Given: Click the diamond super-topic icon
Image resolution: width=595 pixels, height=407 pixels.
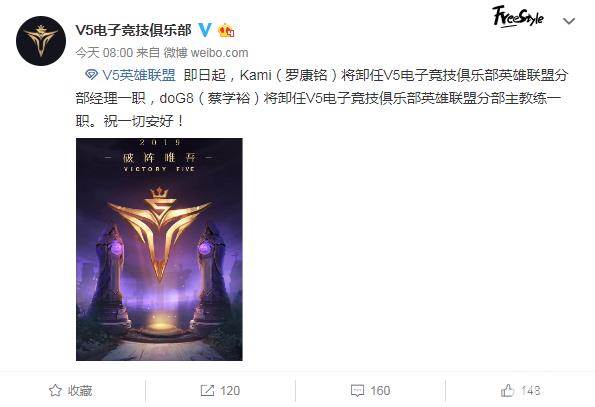Looking at the screenshot, I should coord(91,75).
